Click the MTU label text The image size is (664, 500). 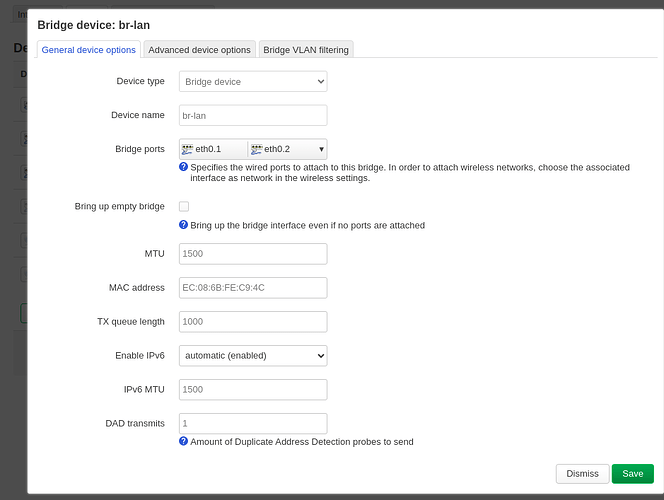click(154, 254)
